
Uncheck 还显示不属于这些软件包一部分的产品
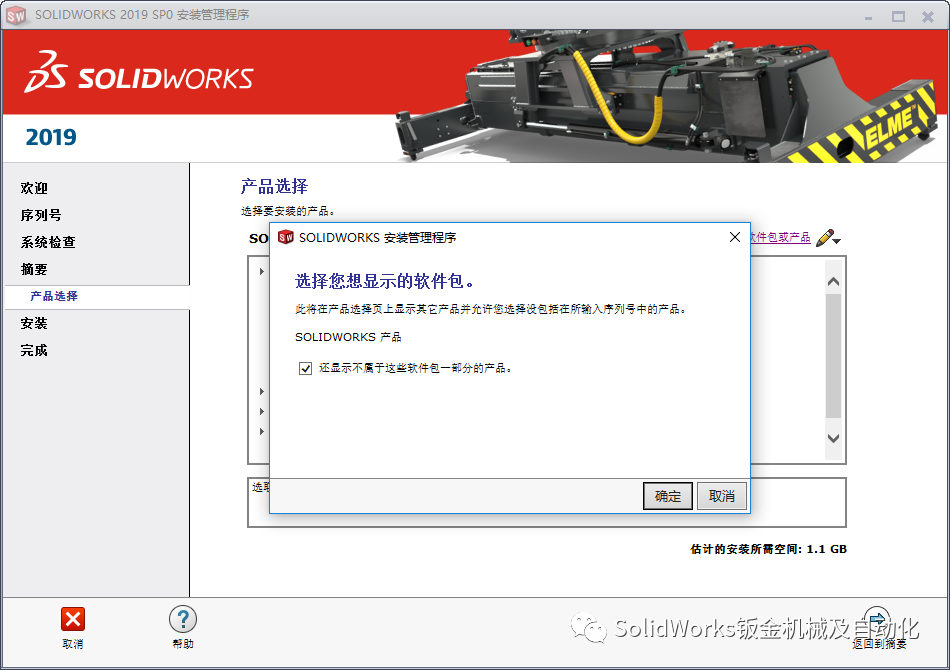coord(305,368)
